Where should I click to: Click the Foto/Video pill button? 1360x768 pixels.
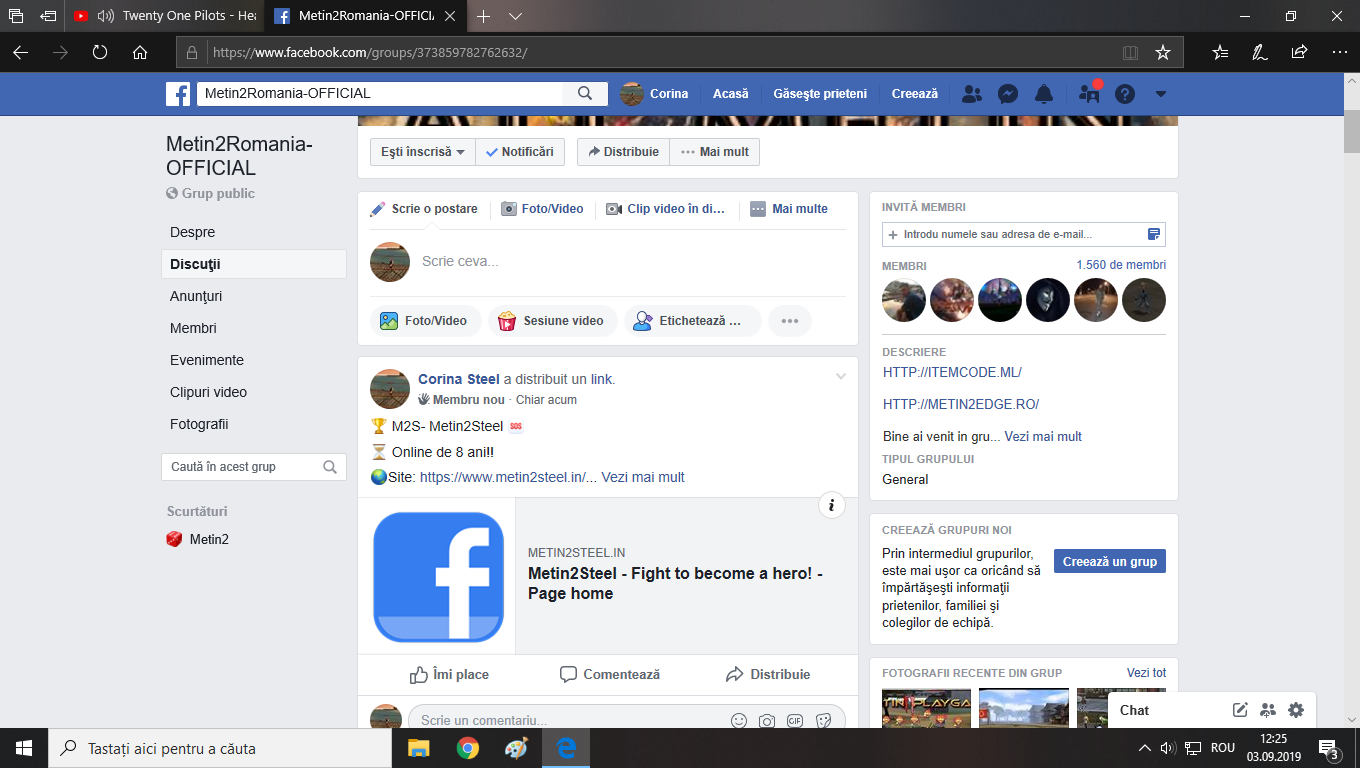point(425,321)
